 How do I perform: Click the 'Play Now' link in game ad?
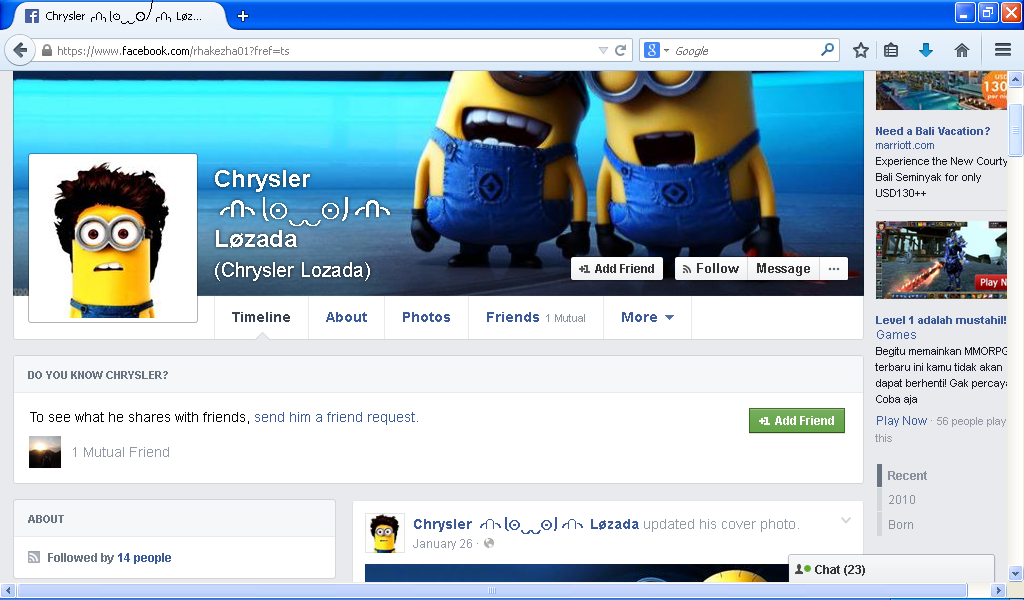[x=901, y=420]
